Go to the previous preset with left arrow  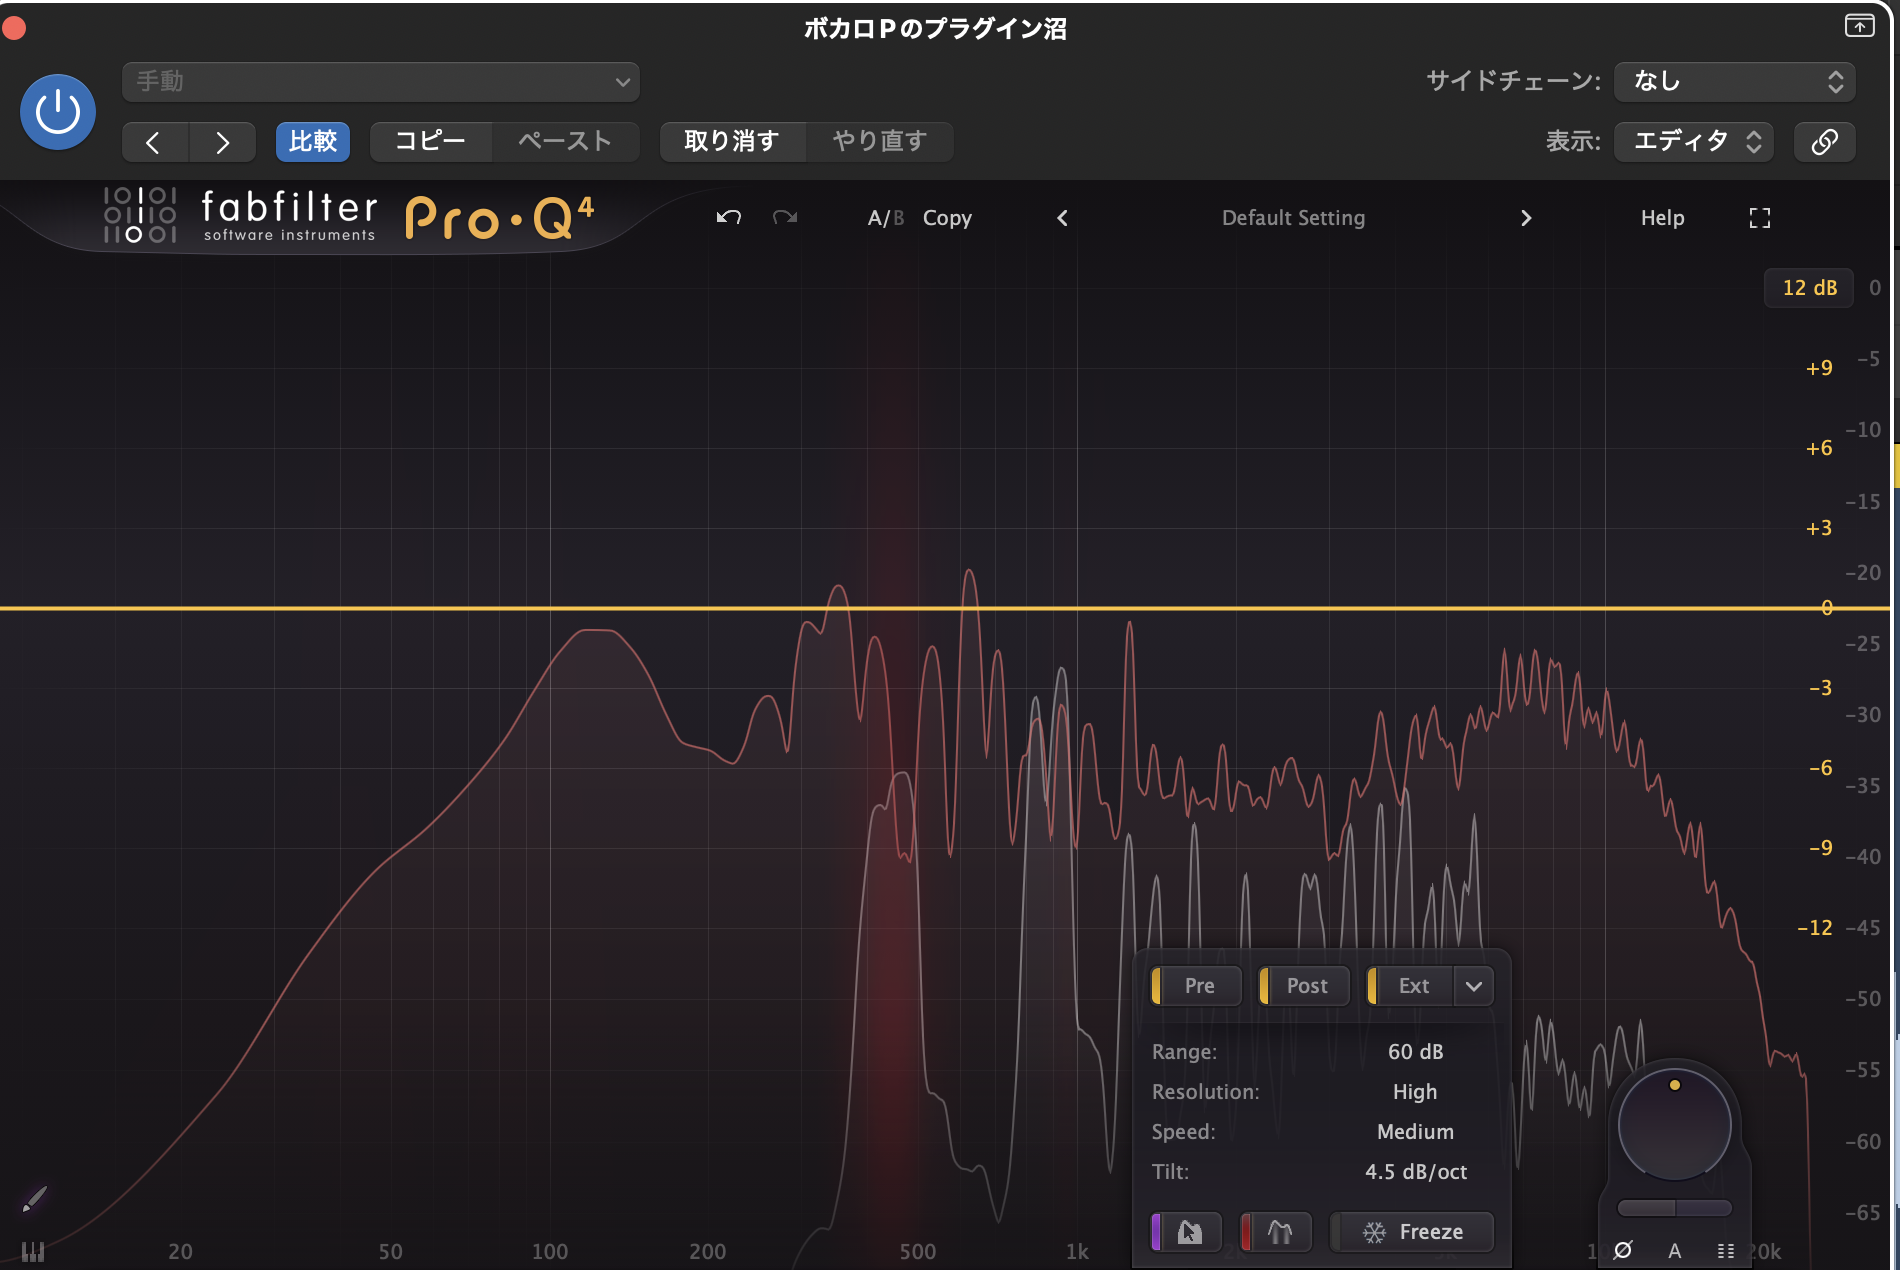point(154,142)
